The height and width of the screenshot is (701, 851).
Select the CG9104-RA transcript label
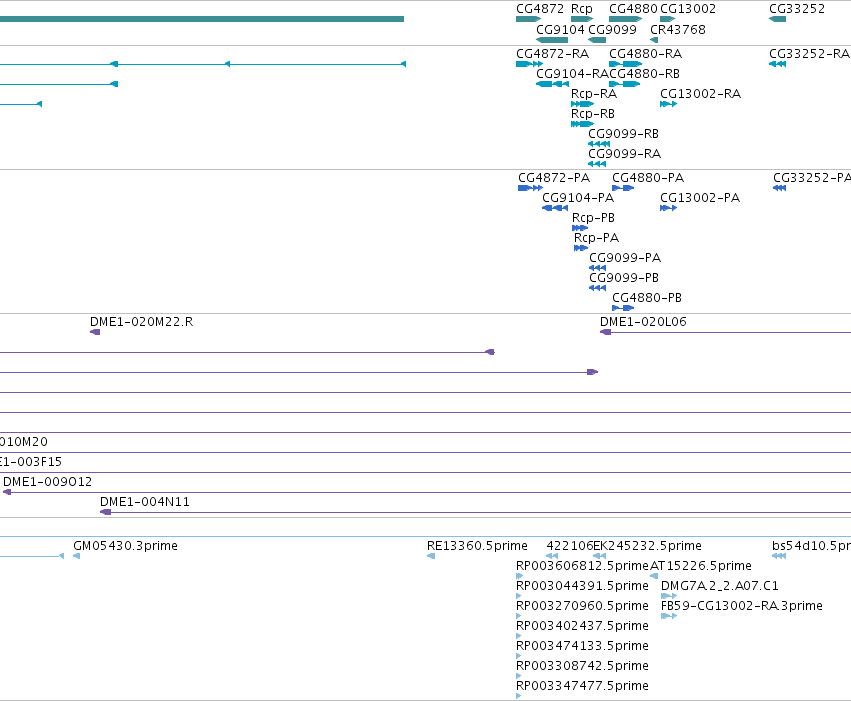pyautogui.click(x=573, y=74)
